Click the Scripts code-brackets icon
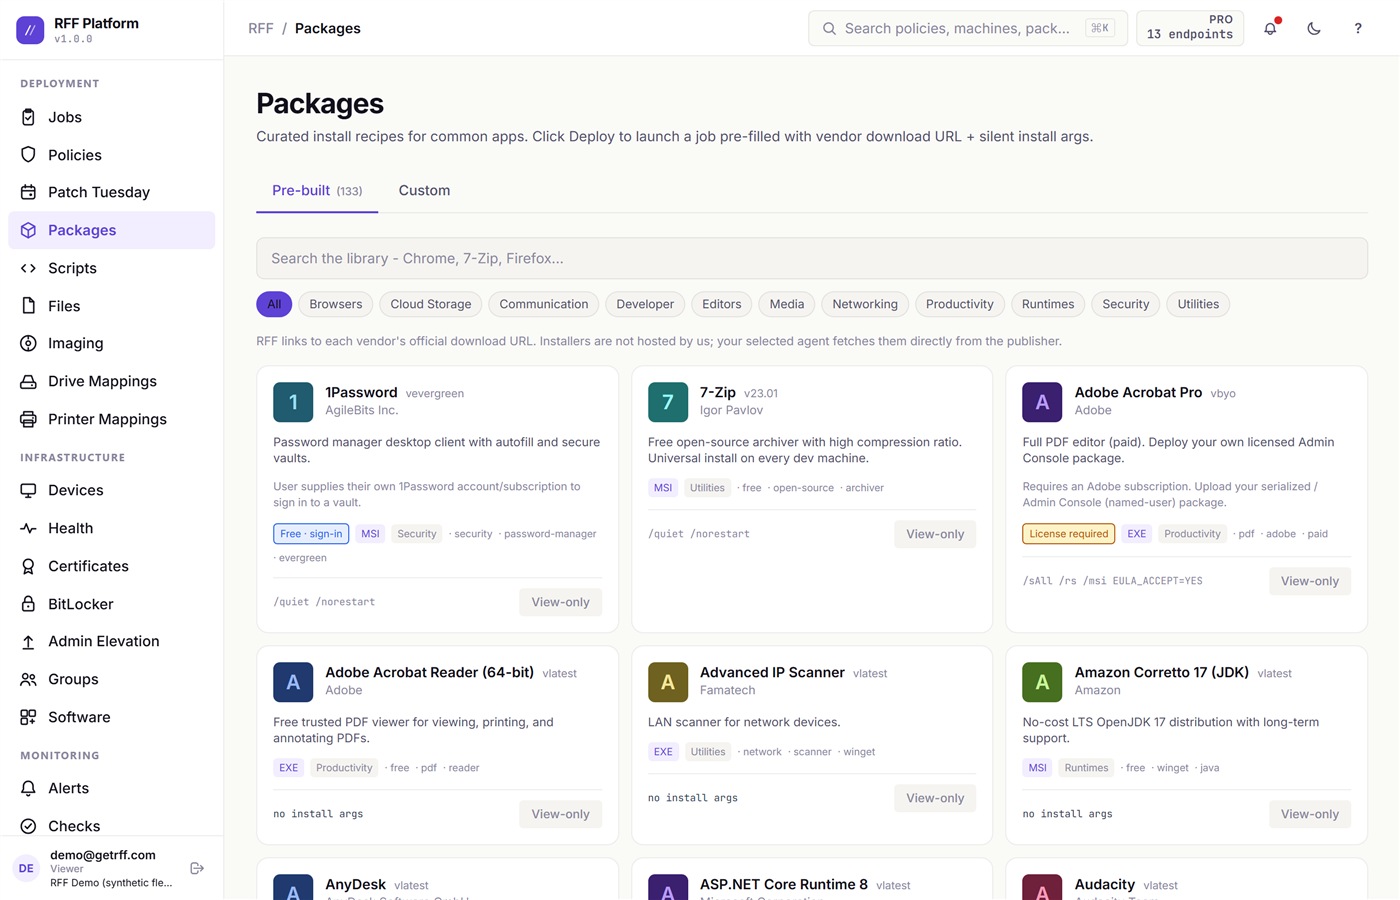The image size is (1400, 900). [x=28, y=268]
